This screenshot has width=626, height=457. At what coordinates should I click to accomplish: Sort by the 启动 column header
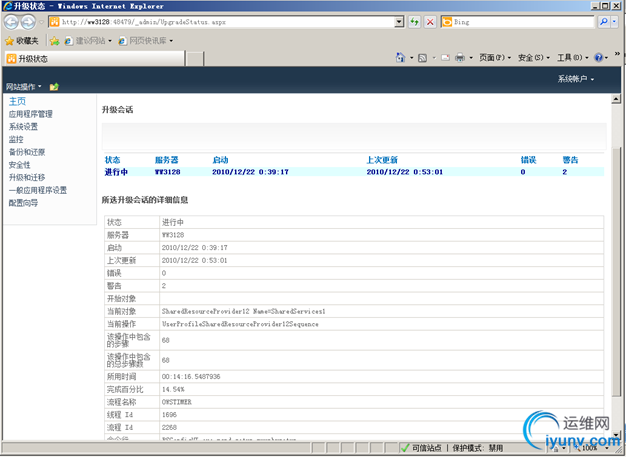(x=220, y=160)
